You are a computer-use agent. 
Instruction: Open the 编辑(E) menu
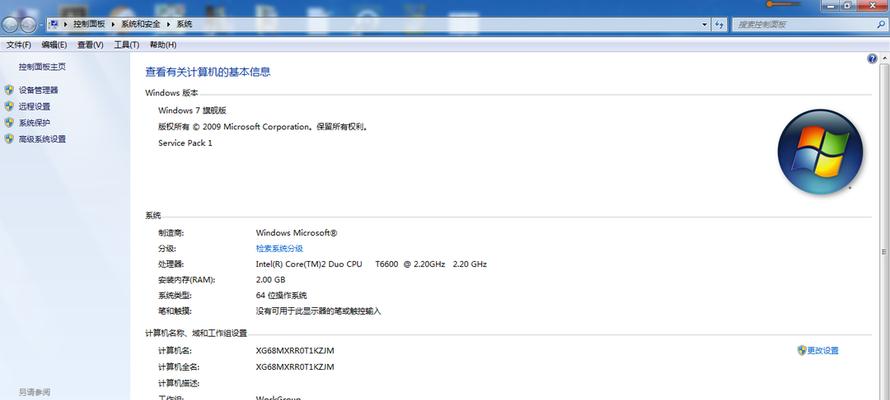click(x=54, y=44)
